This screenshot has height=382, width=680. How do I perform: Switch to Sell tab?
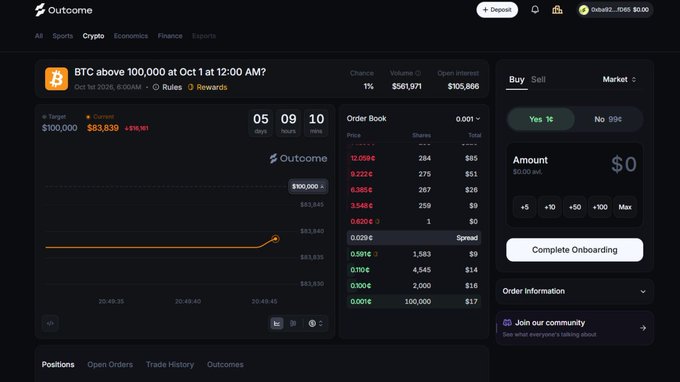[538, 80]
